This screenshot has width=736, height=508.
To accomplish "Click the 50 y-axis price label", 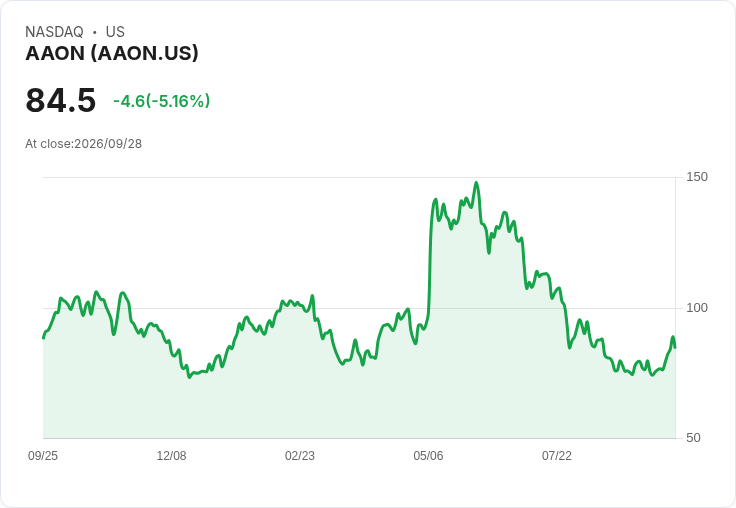I will tap(693, 438).
